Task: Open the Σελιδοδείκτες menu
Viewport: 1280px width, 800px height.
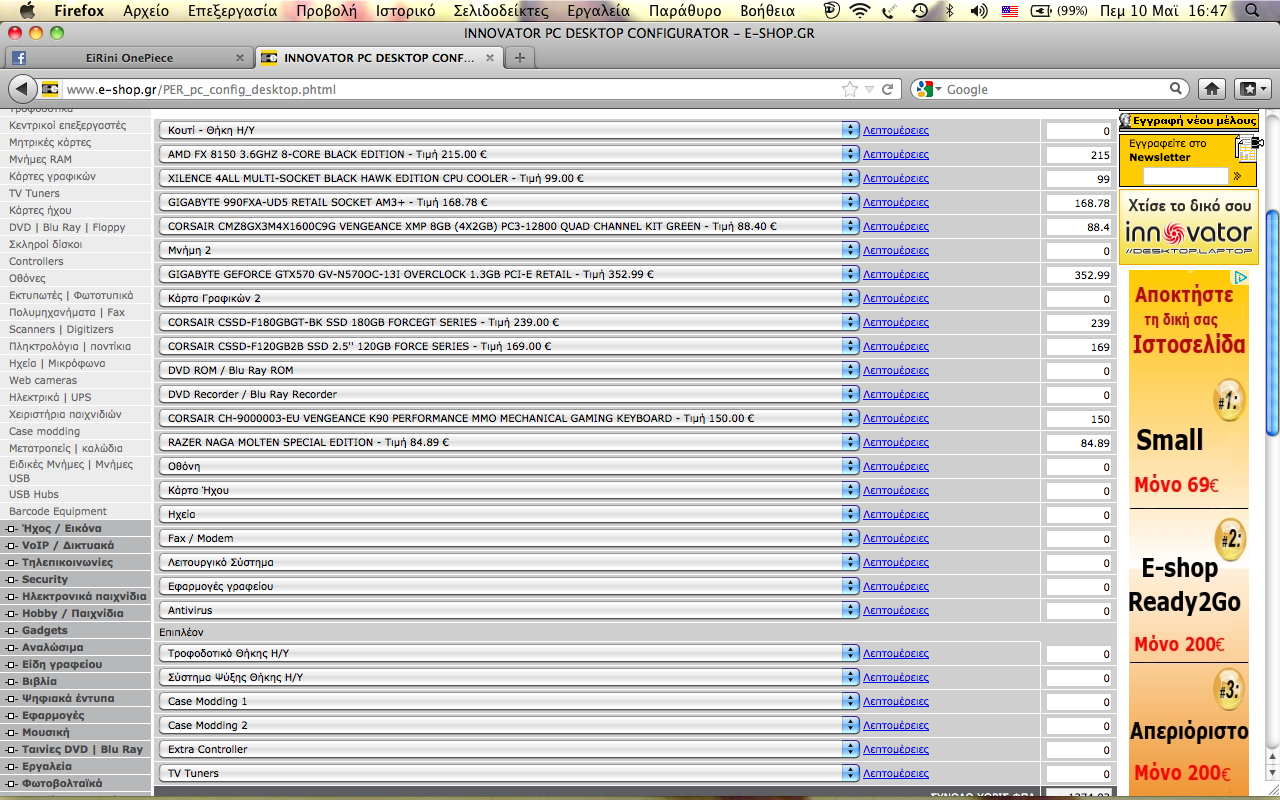Action: 500,11
